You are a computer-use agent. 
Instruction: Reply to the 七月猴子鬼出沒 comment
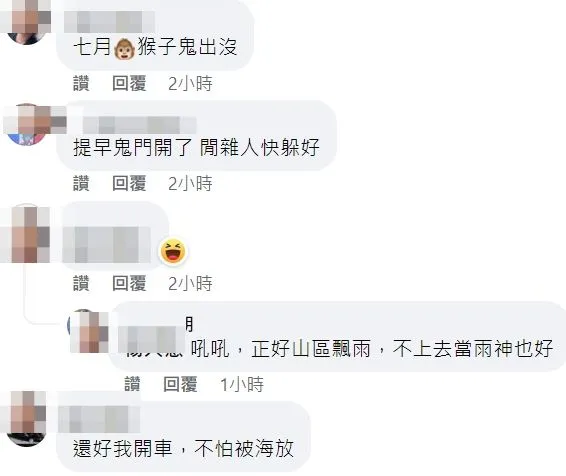(x=129, y=83)
